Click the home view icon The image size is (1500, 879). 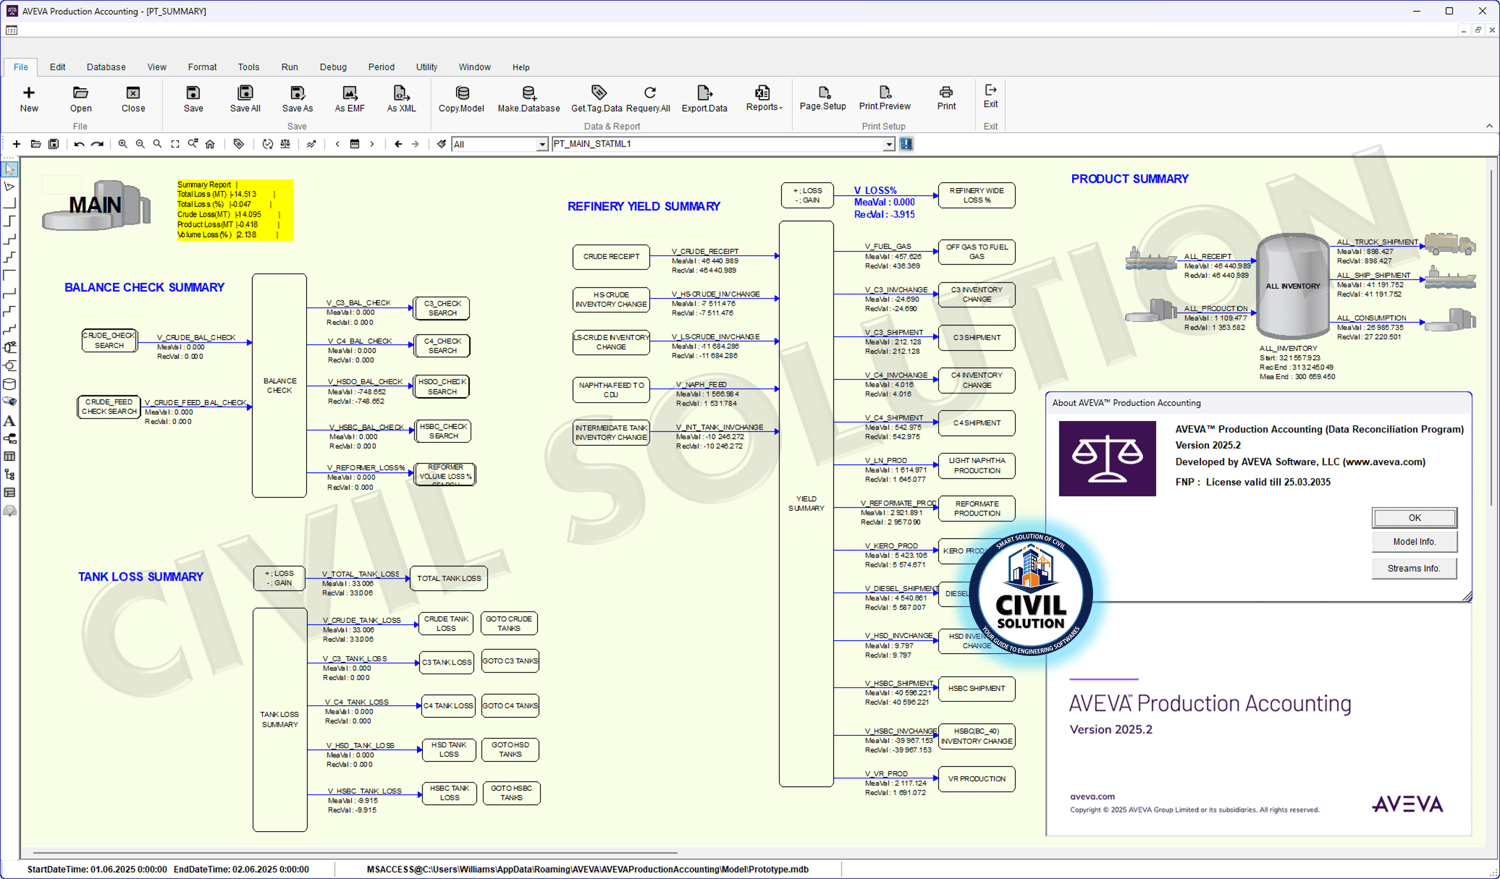pyautogui.click(x=210, y=144)
